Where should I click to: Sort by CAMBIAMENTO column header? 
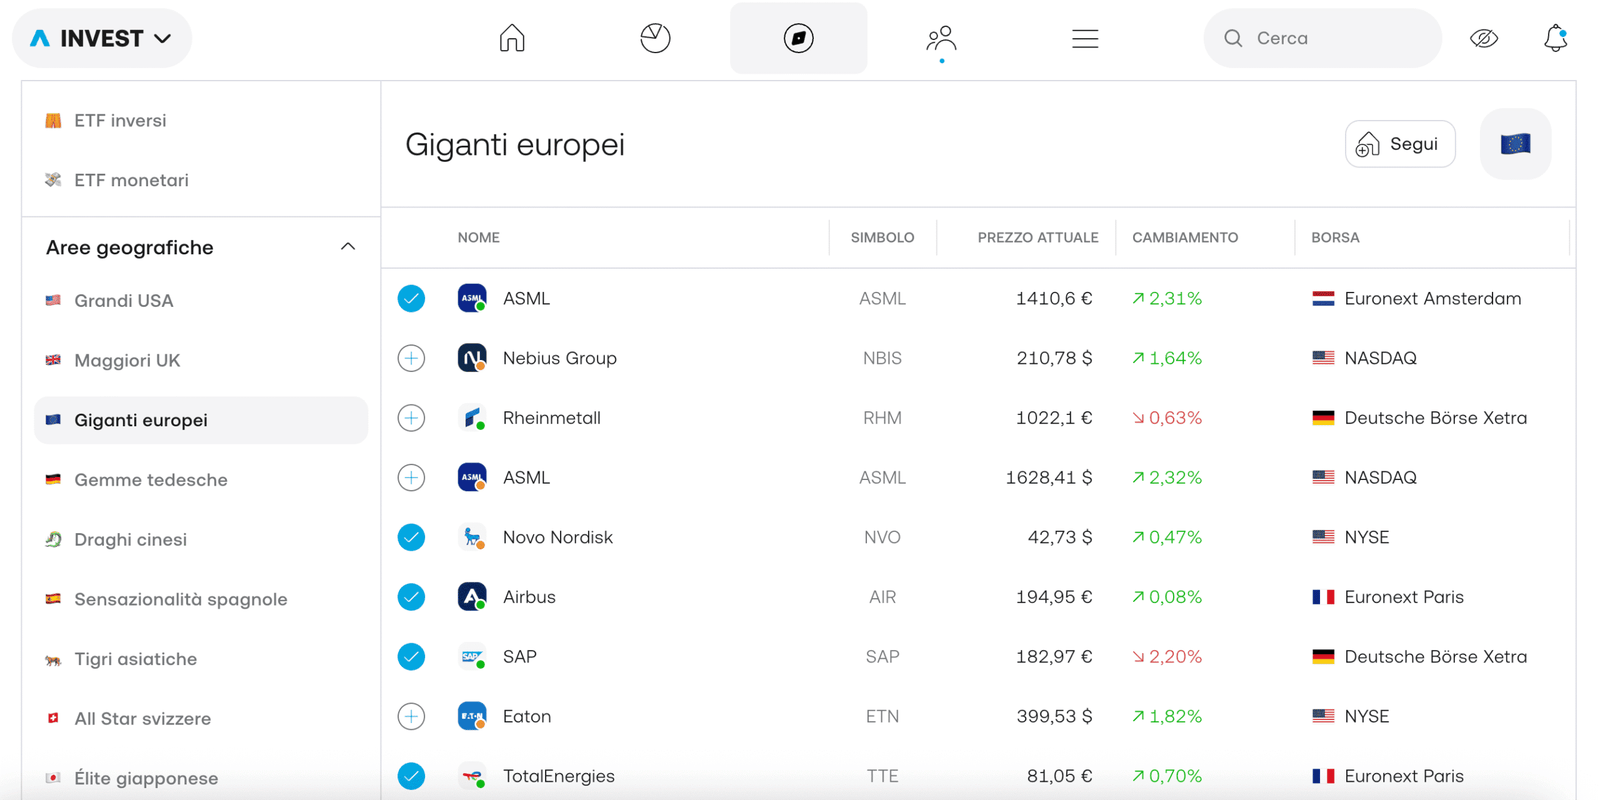[1185, 238]
